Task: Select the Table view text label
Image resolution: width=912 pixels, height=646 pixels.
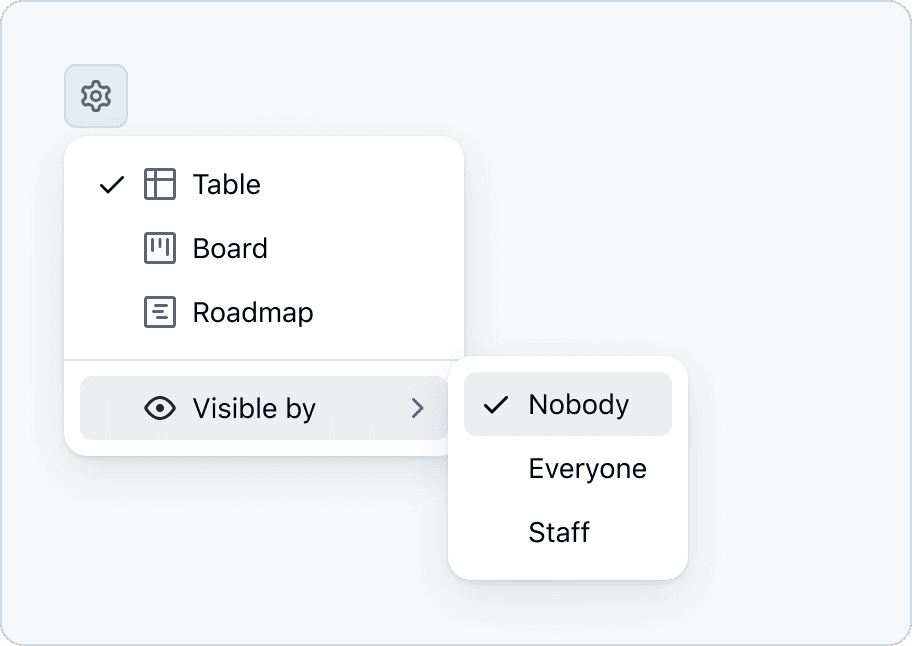Action: [227, 184]
